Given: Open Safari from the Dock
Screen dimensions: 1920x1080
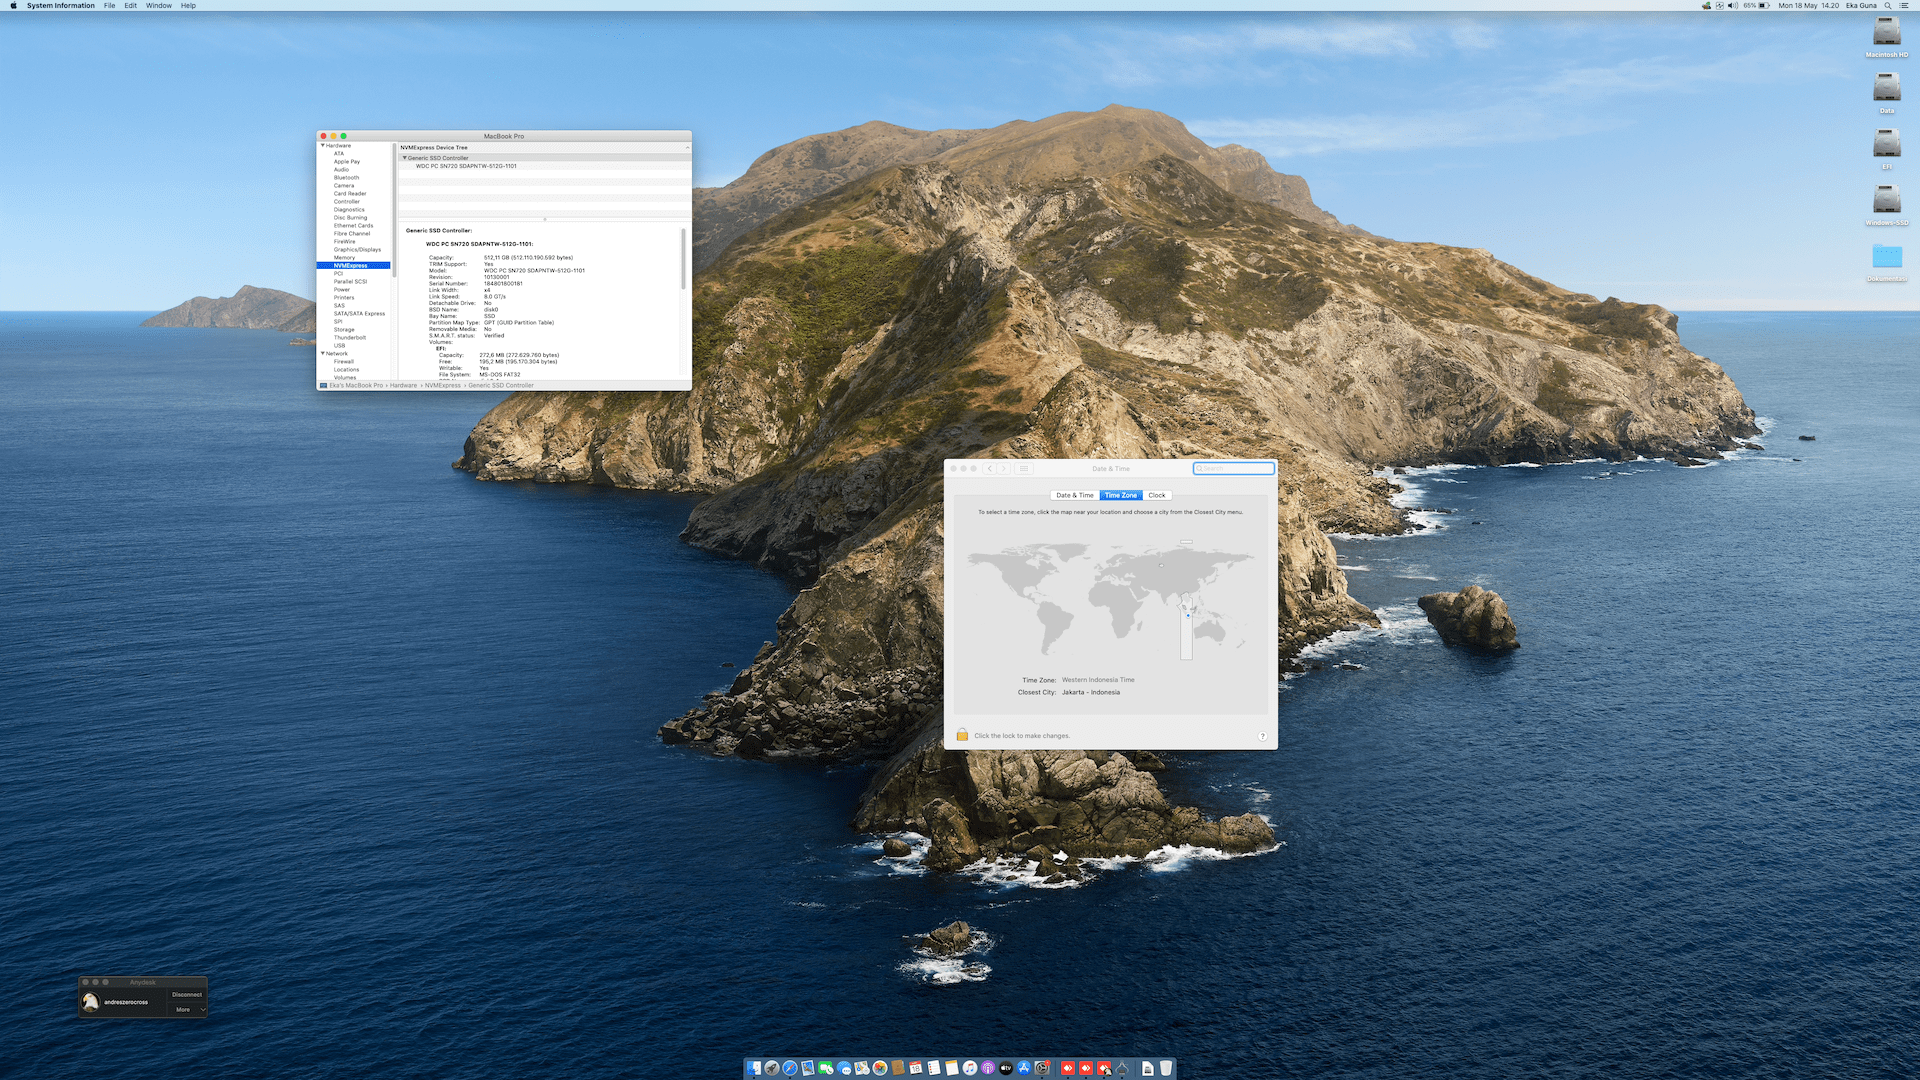Looking at the screenshot, I should [790, 1068].
